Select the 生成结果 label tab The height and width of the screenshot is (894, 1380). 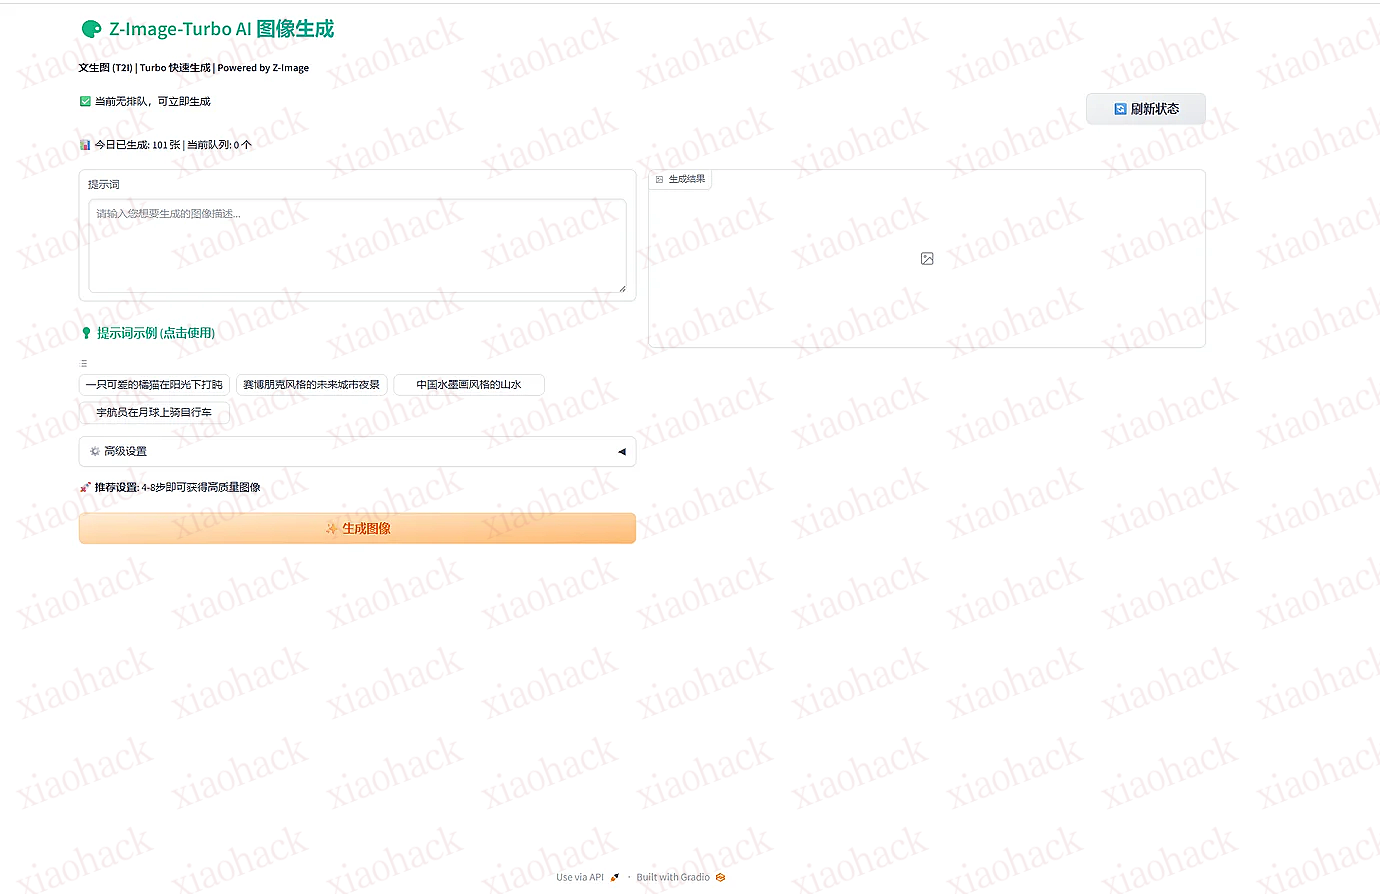[680, 179]
